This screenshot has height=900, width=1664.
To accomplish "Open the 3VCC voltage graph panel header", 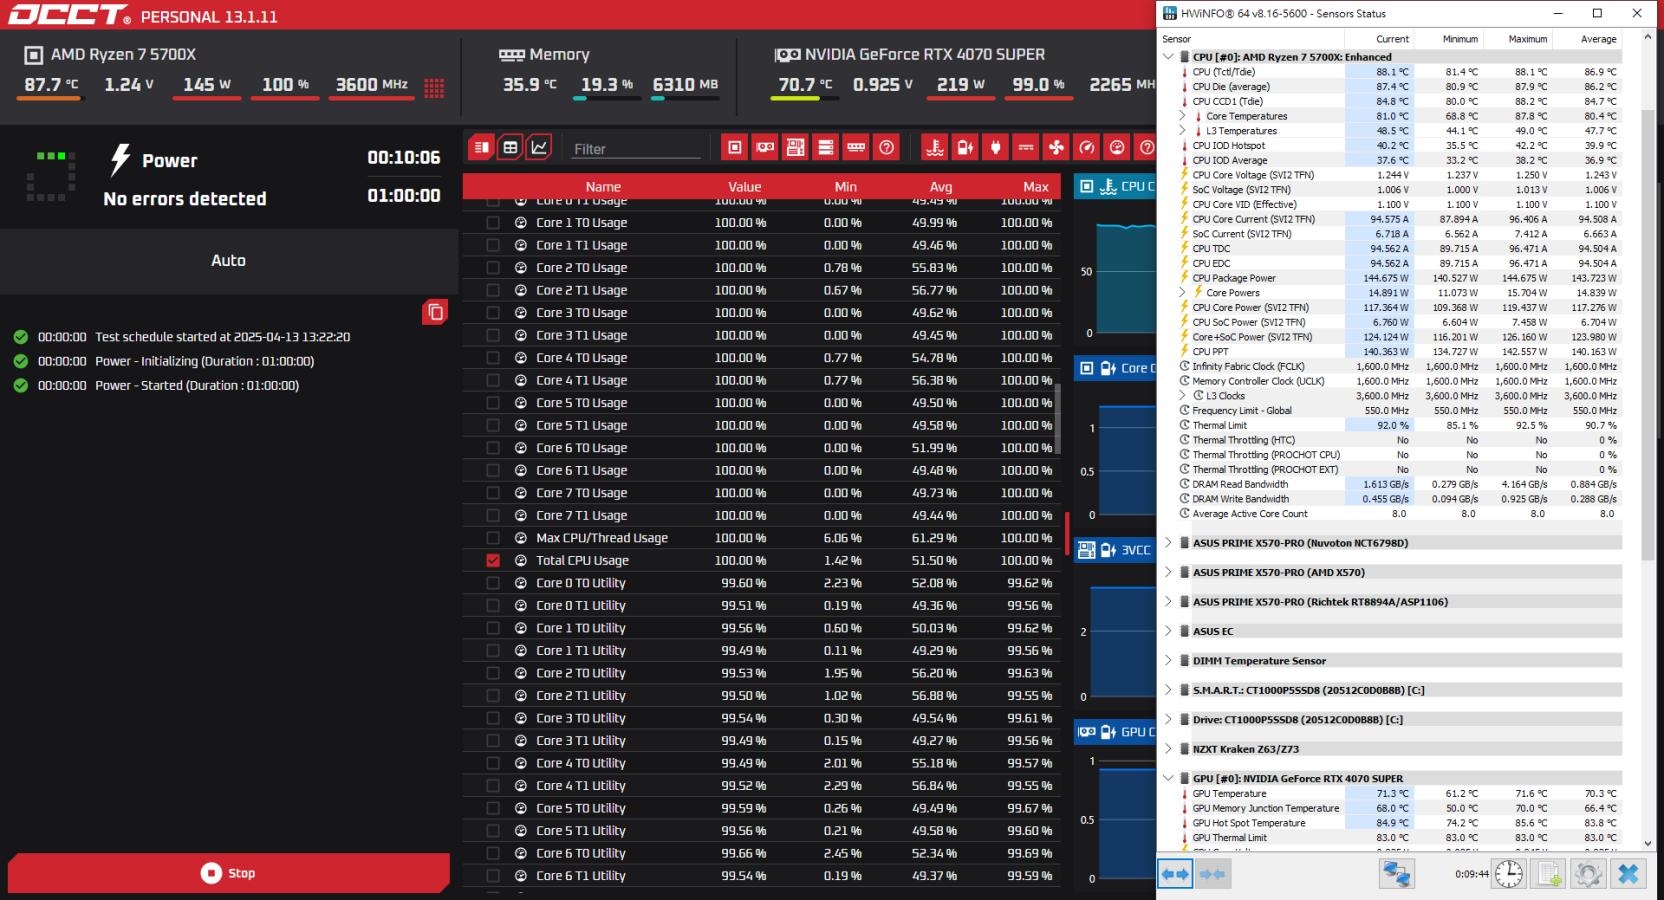I will [1115, 550].
